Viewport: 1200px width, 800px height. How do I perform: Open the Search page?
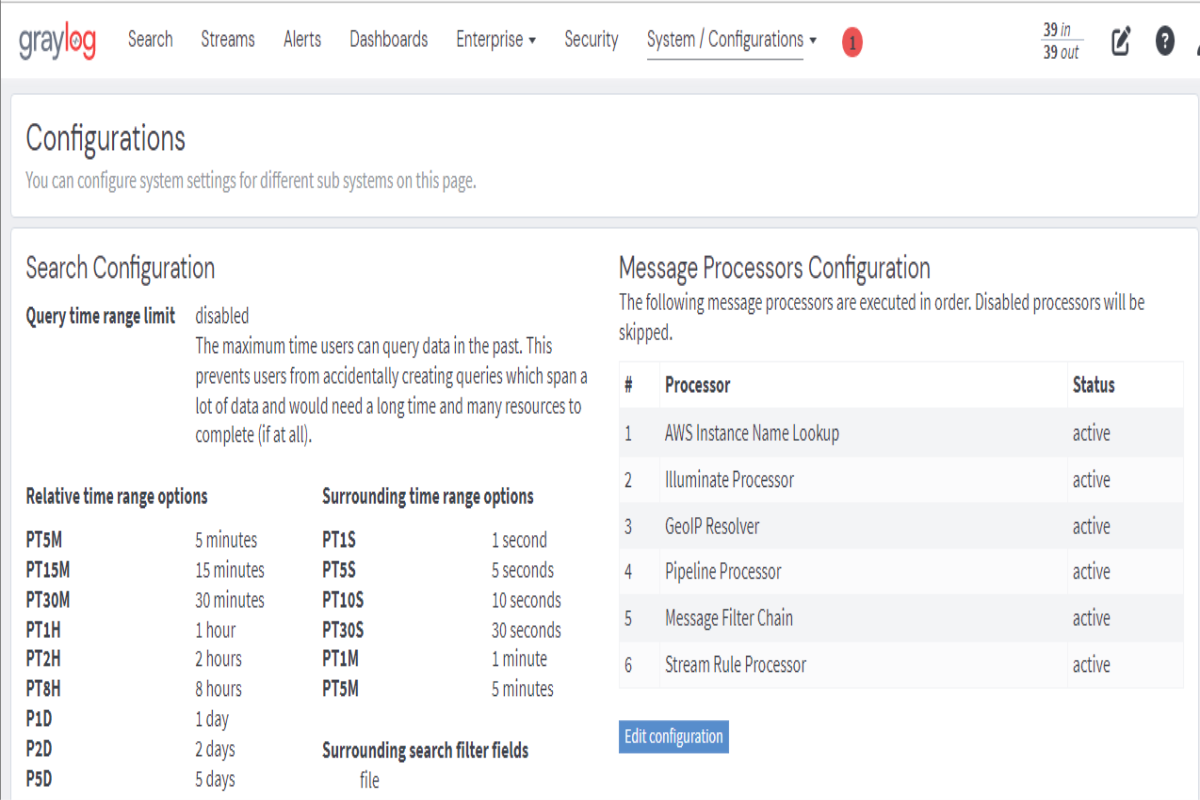[x=150, y=40]
